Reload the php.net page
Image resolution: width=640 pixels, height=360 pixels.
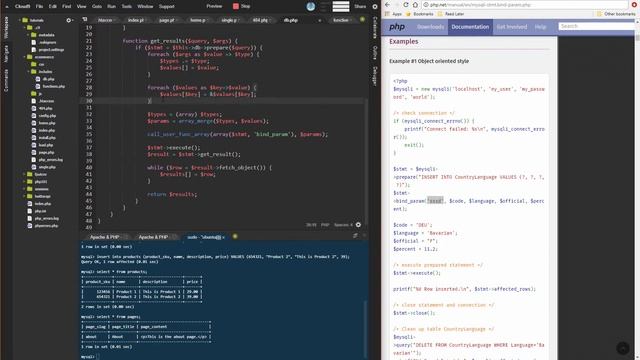(406, 4)
